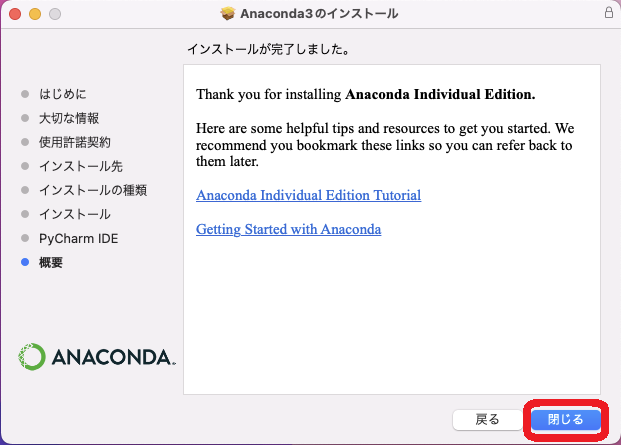Open Getting Started with Anaconda link
This screenshot has height=445, width=621.
288,229
